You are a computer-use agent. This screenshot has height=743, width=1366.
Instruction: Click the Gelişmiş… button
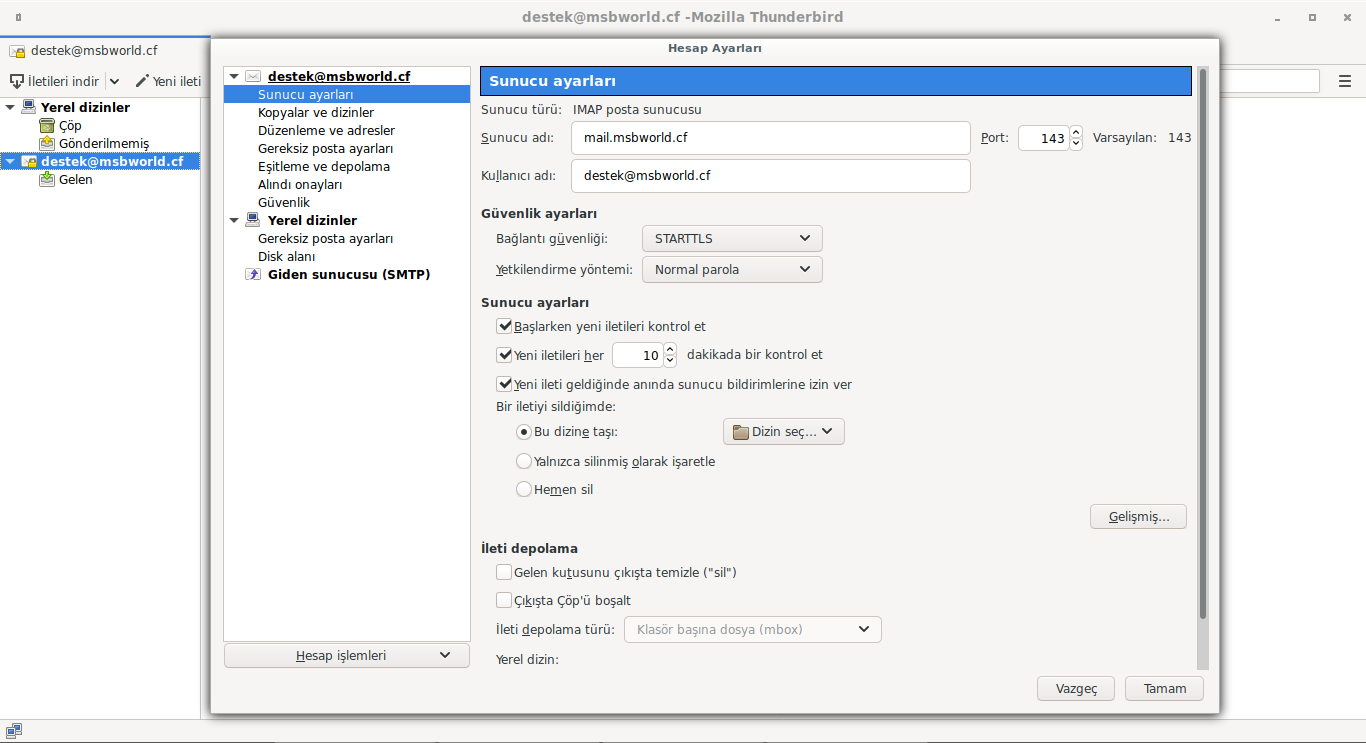tap(1138, 517)
